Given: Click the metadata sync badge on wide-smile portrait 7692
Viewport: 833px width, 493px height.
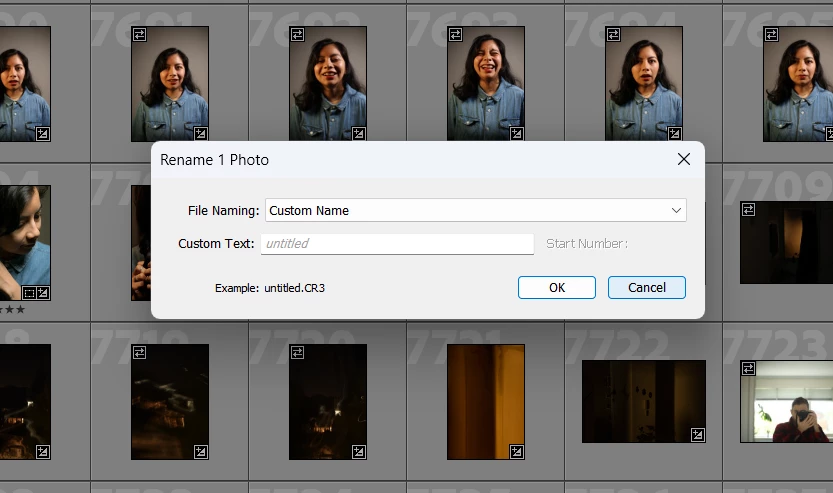Looking at the screenshot, I should pyautogui.click(x=298, y=35).
